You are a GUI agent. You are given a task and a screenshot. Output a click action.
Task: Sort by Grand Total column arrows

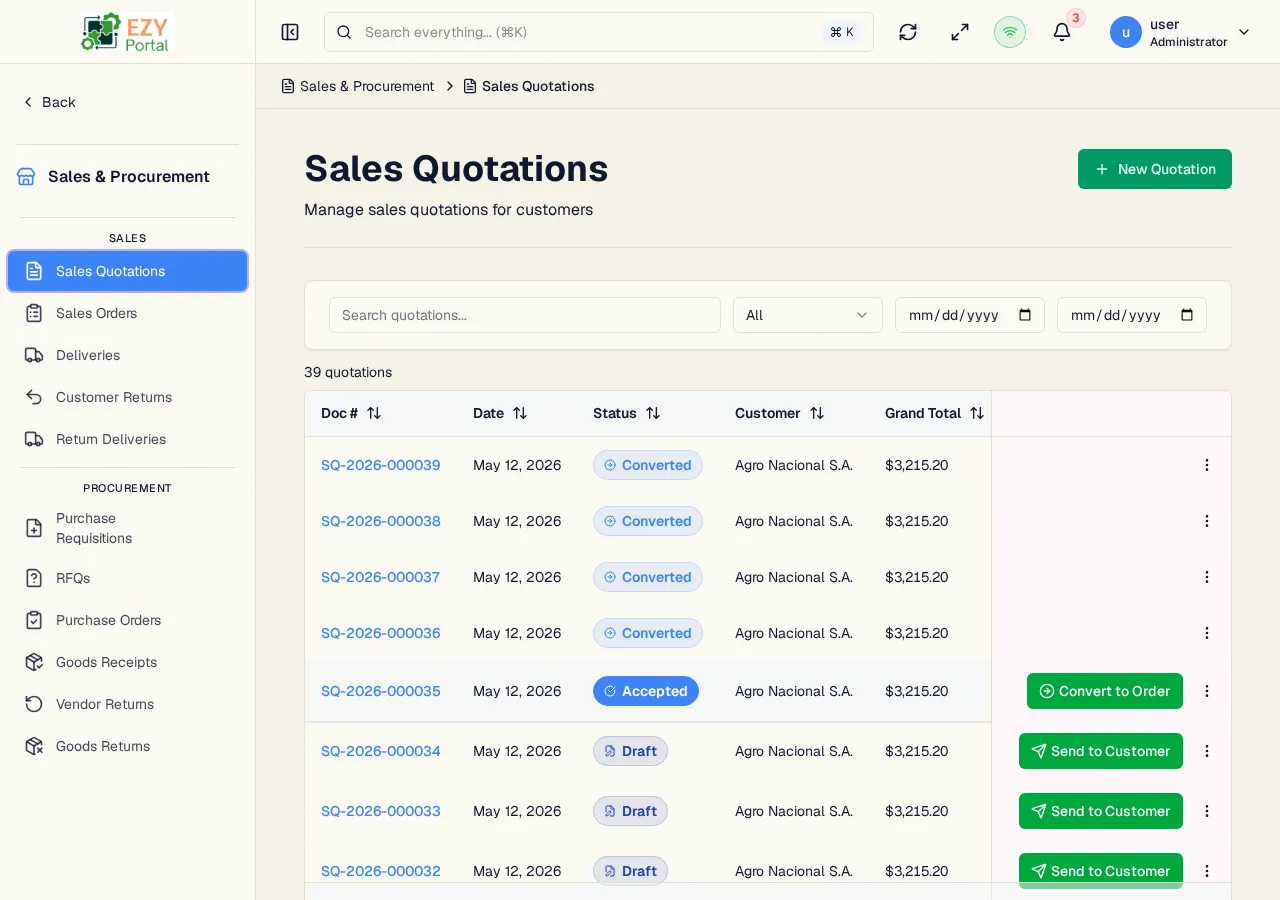(x=977, y=413)
